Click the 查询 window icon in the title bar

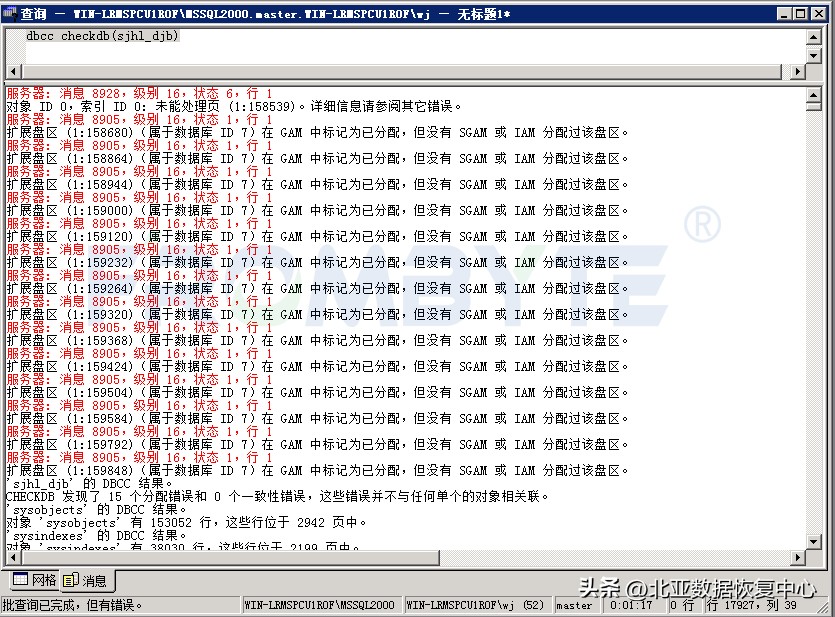tap(10, 13)
